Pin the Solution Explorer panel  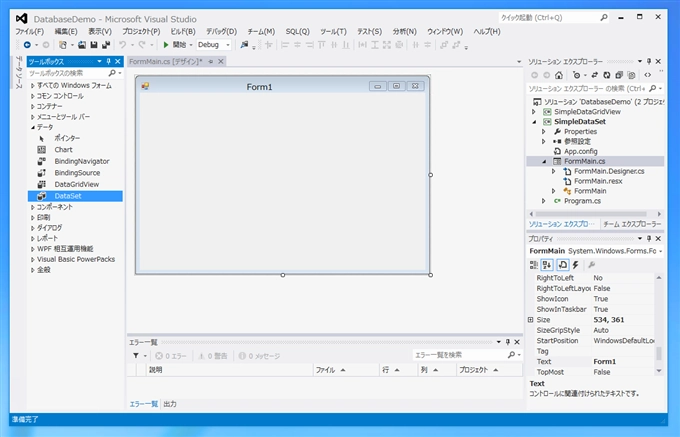pyautogui.click(x=649, y=62)
